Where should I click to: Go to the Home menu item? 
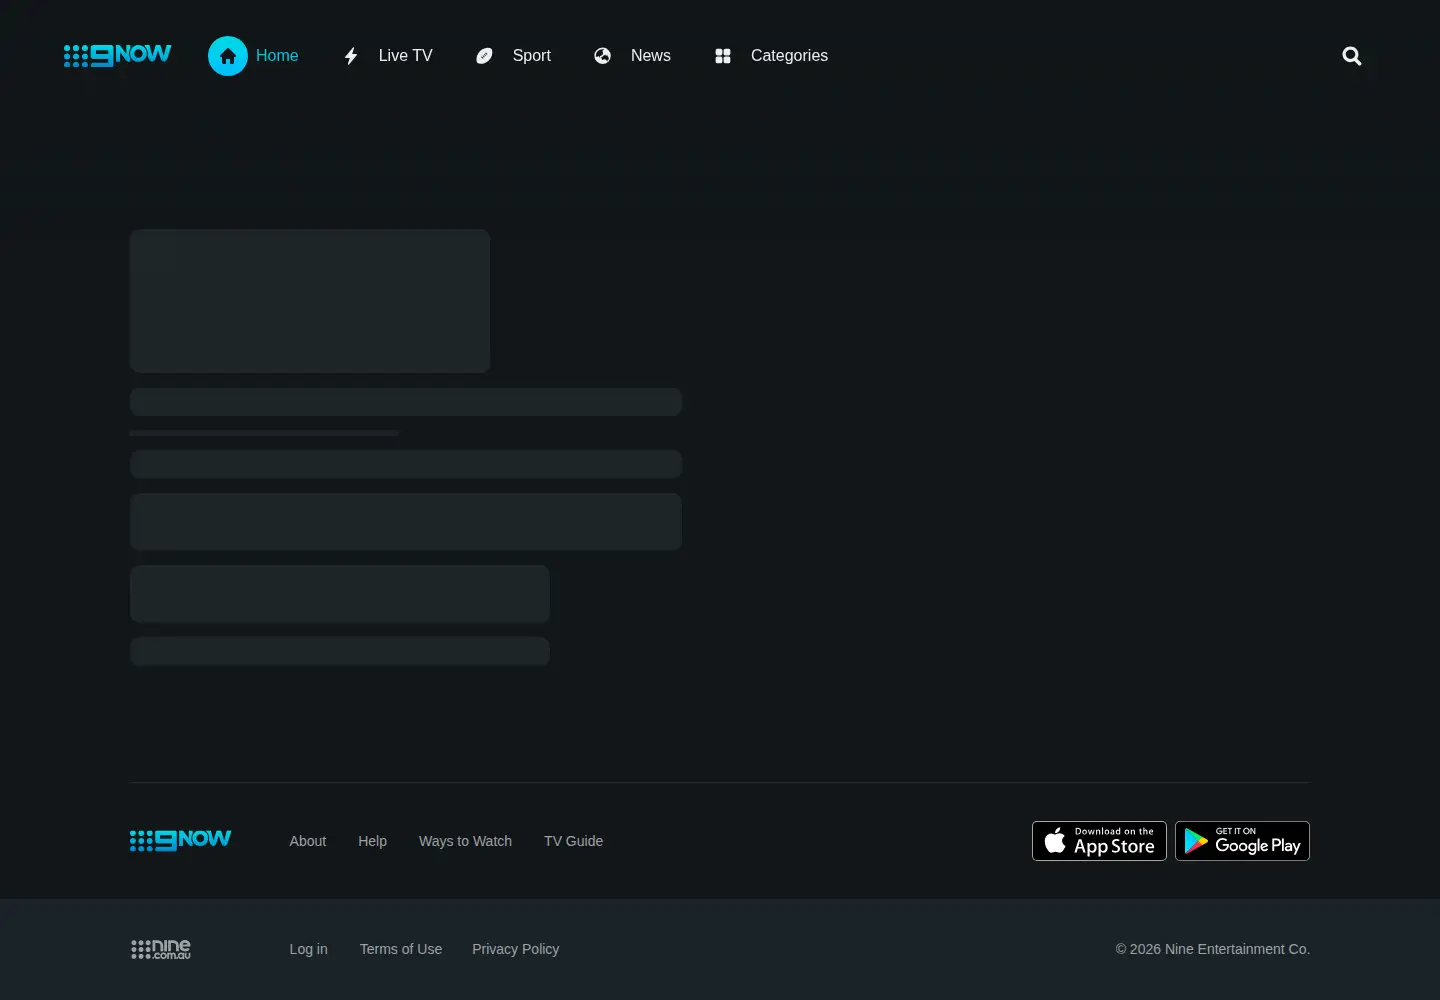277,56
